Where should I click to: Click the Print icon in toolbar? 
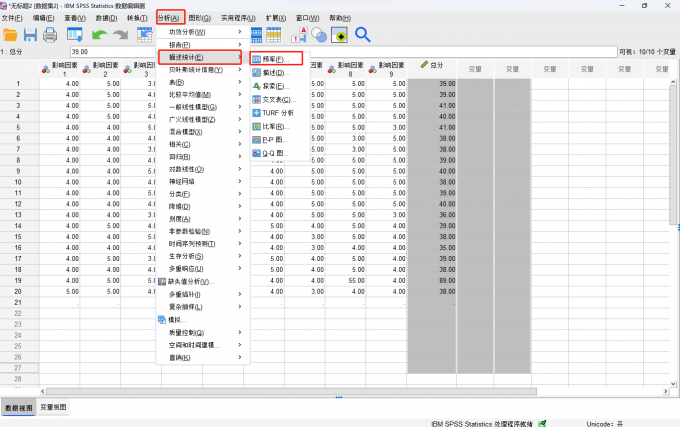(x=50, y=35)
